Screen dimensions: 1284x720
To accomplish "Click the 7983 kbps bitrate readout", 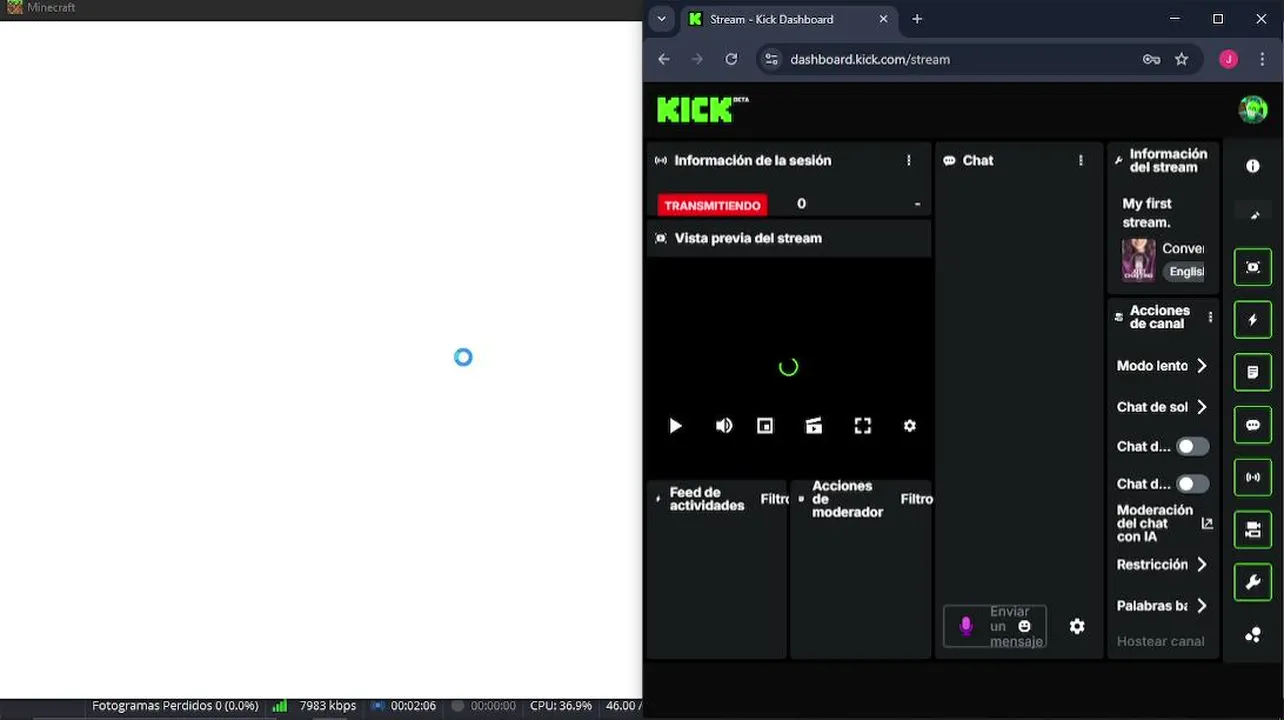I will point(328,706).
